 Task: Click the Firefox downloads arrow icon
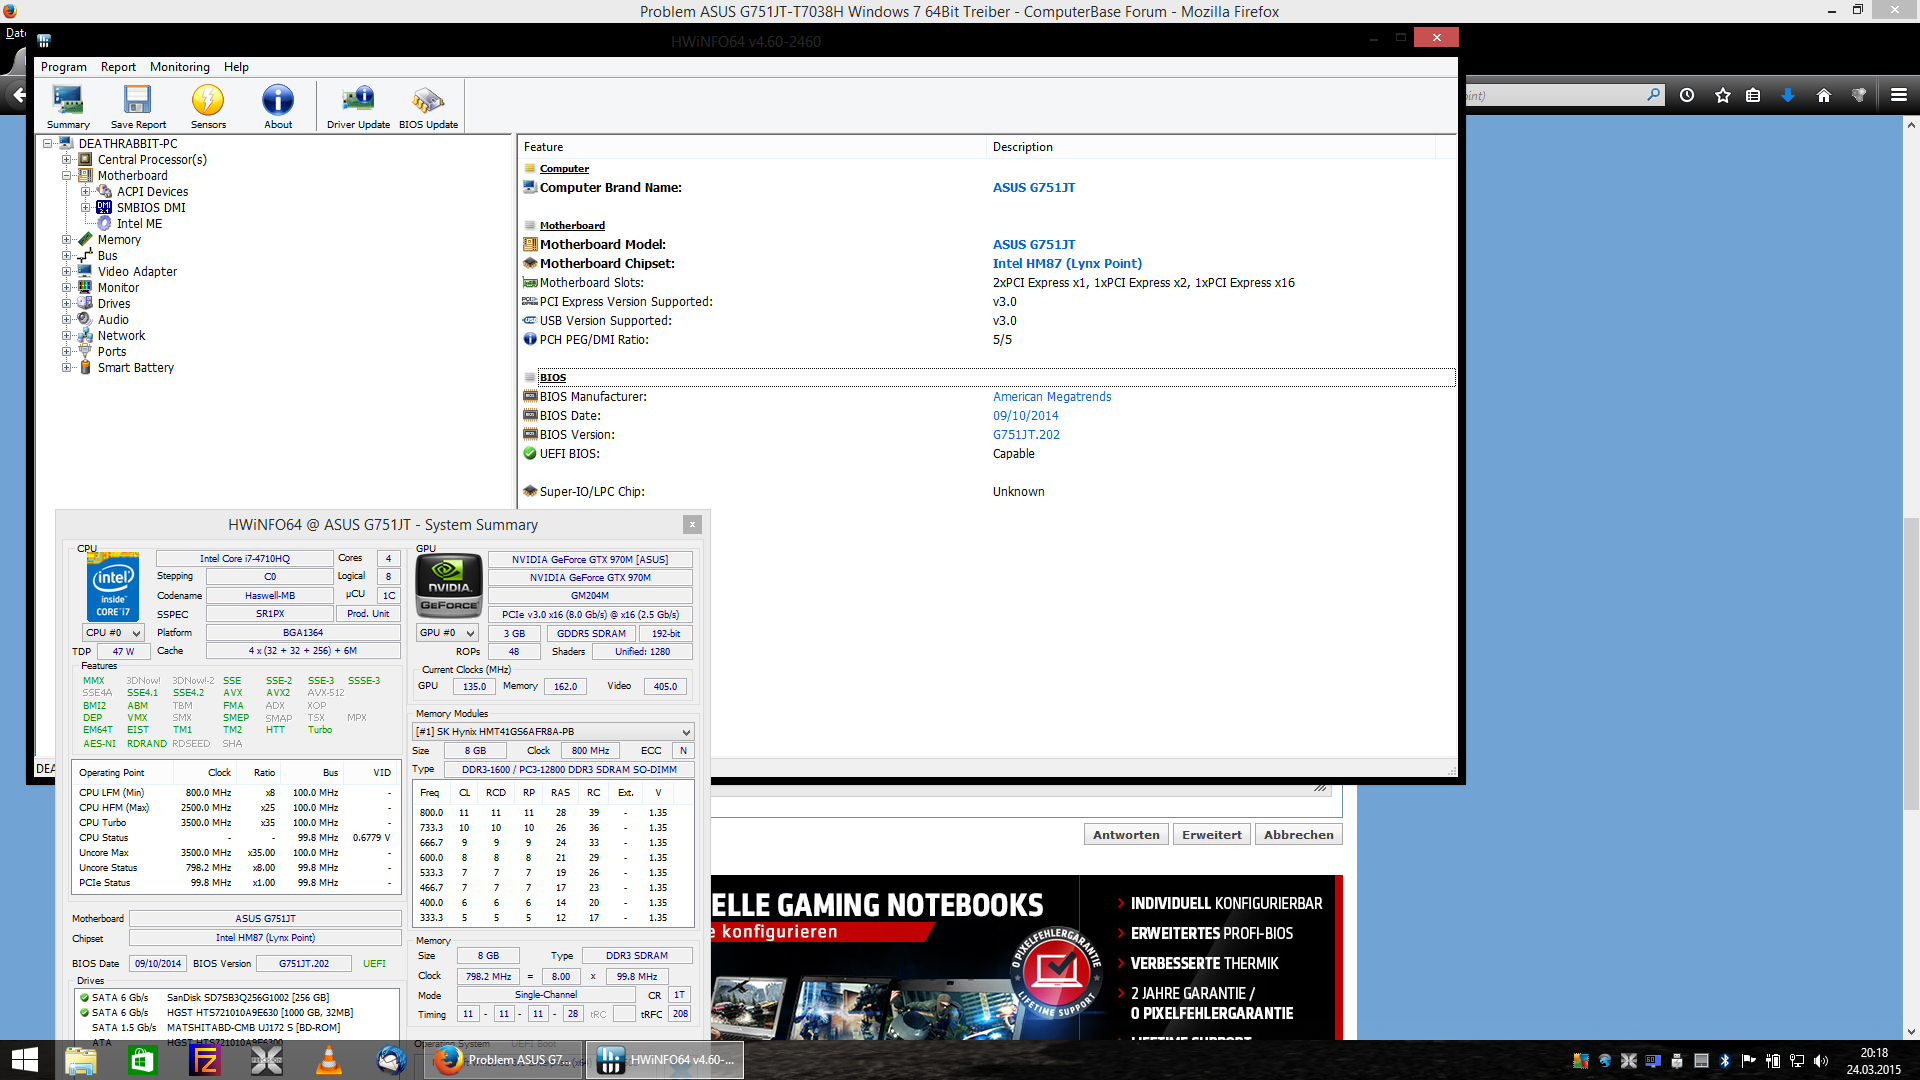(1788, 95)
